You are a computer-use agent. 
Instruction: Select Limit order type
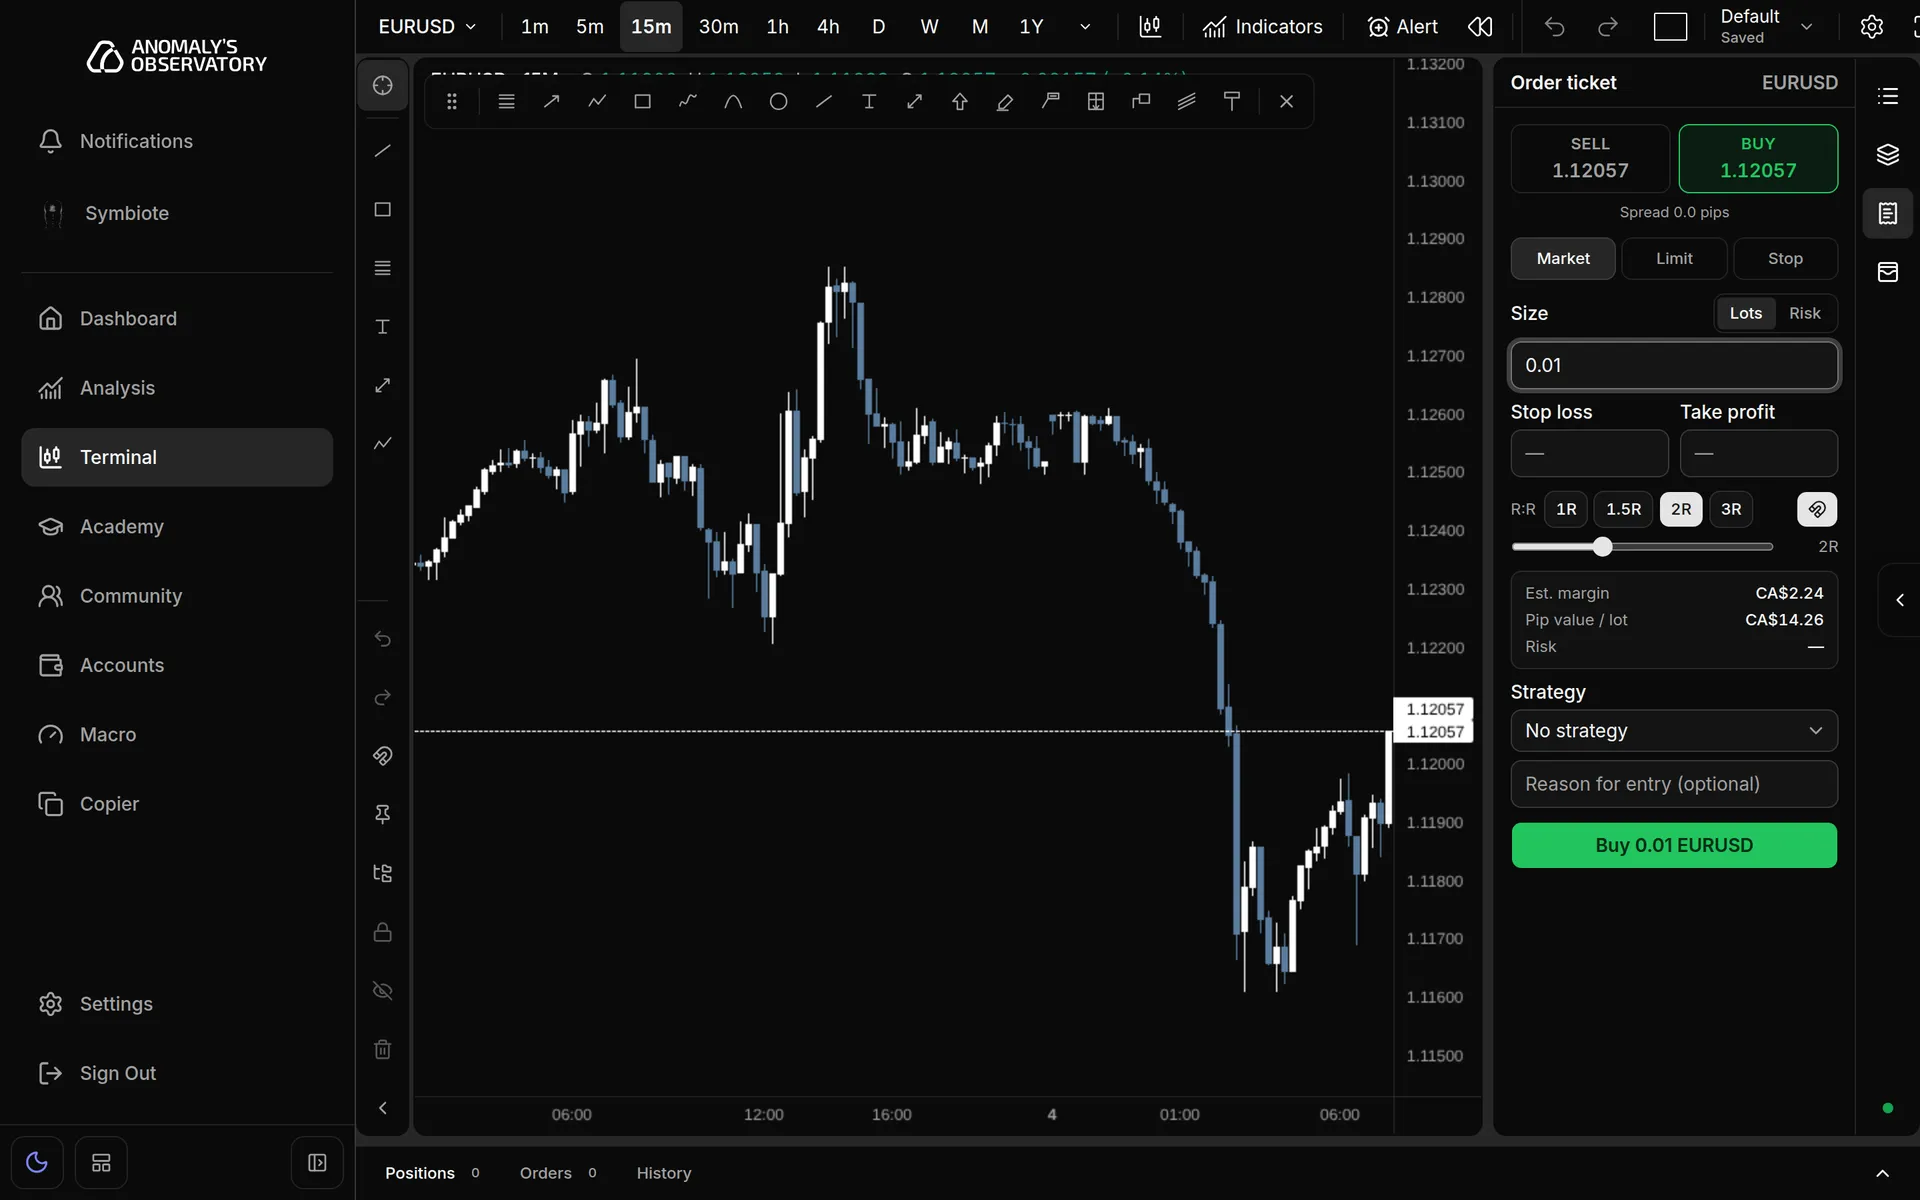[x=1674, y=259]
